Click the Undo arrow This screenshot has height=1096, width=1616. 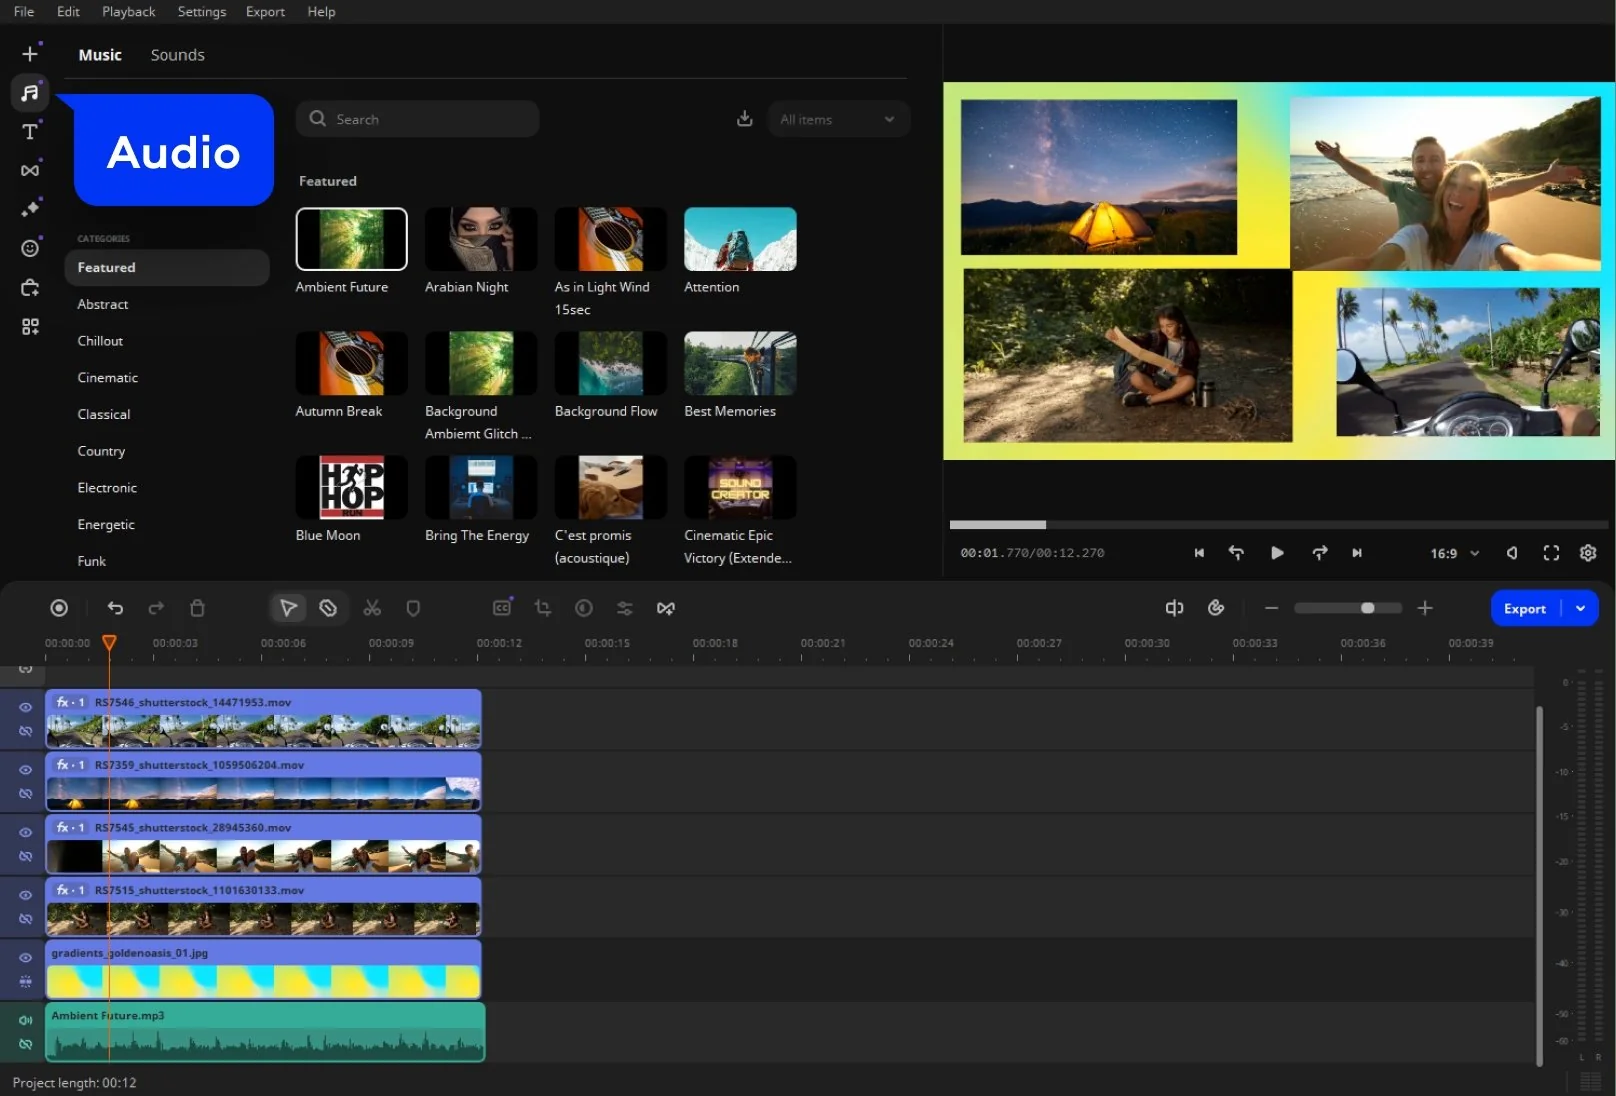115,608
